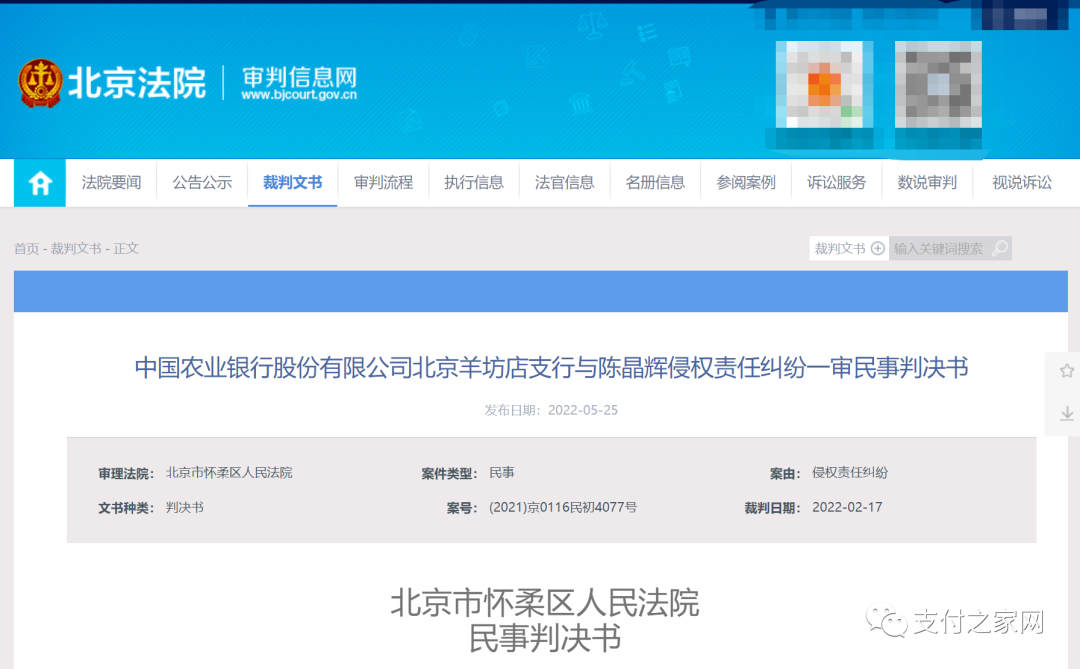Open the 法官信息 menu
The height and width of the screenshot is (669, 1080).
[x=564, y=183]
